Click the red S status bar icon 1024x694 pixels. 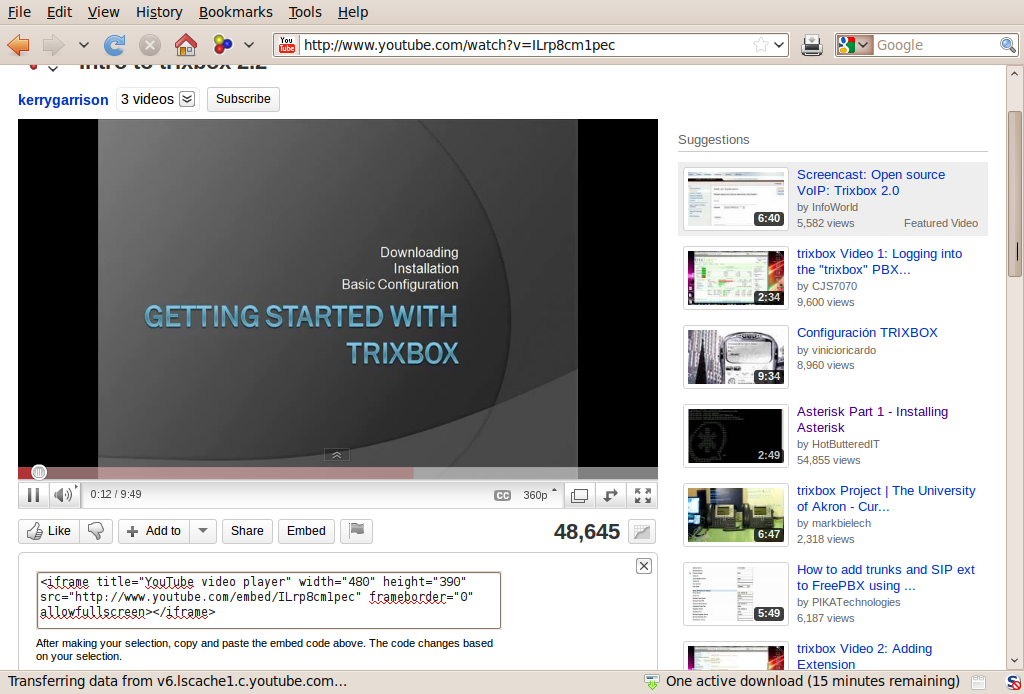click(x=1013, y=682)
